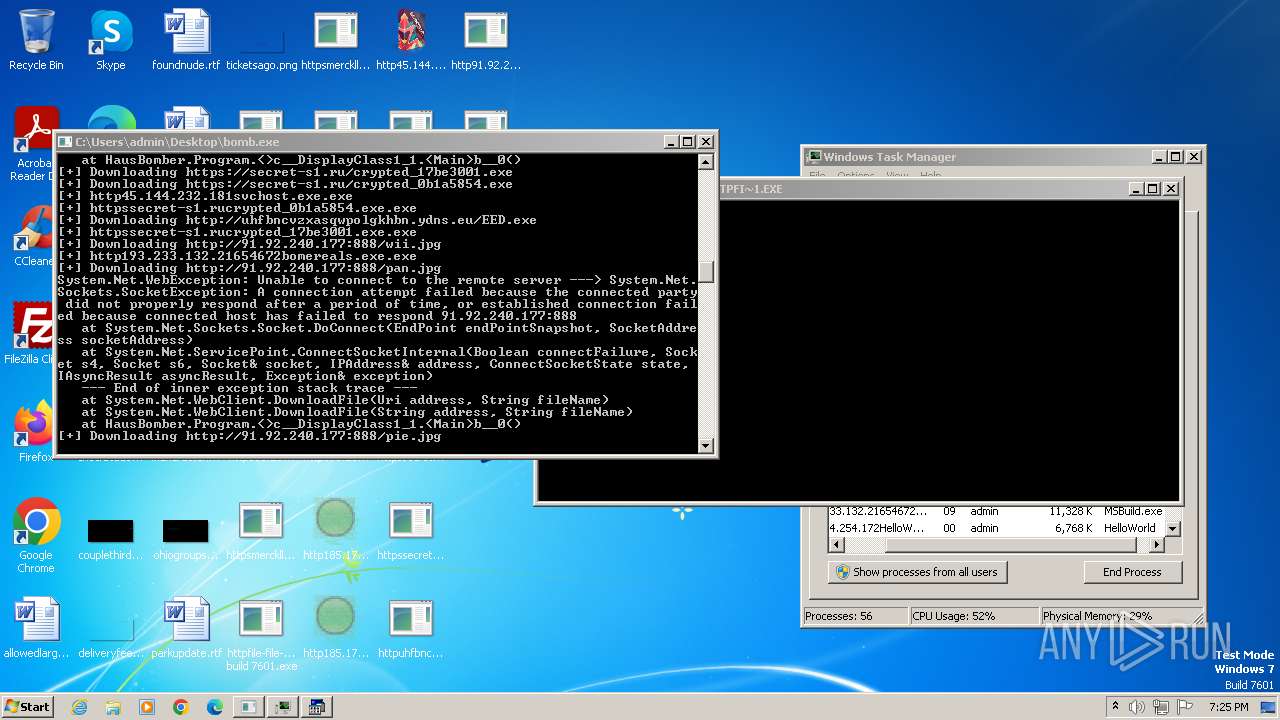This screenshot has height=720, width=1280.
Task: Click the Task Manager horizontal scrollbar left arrow
Action: [837, 545]
